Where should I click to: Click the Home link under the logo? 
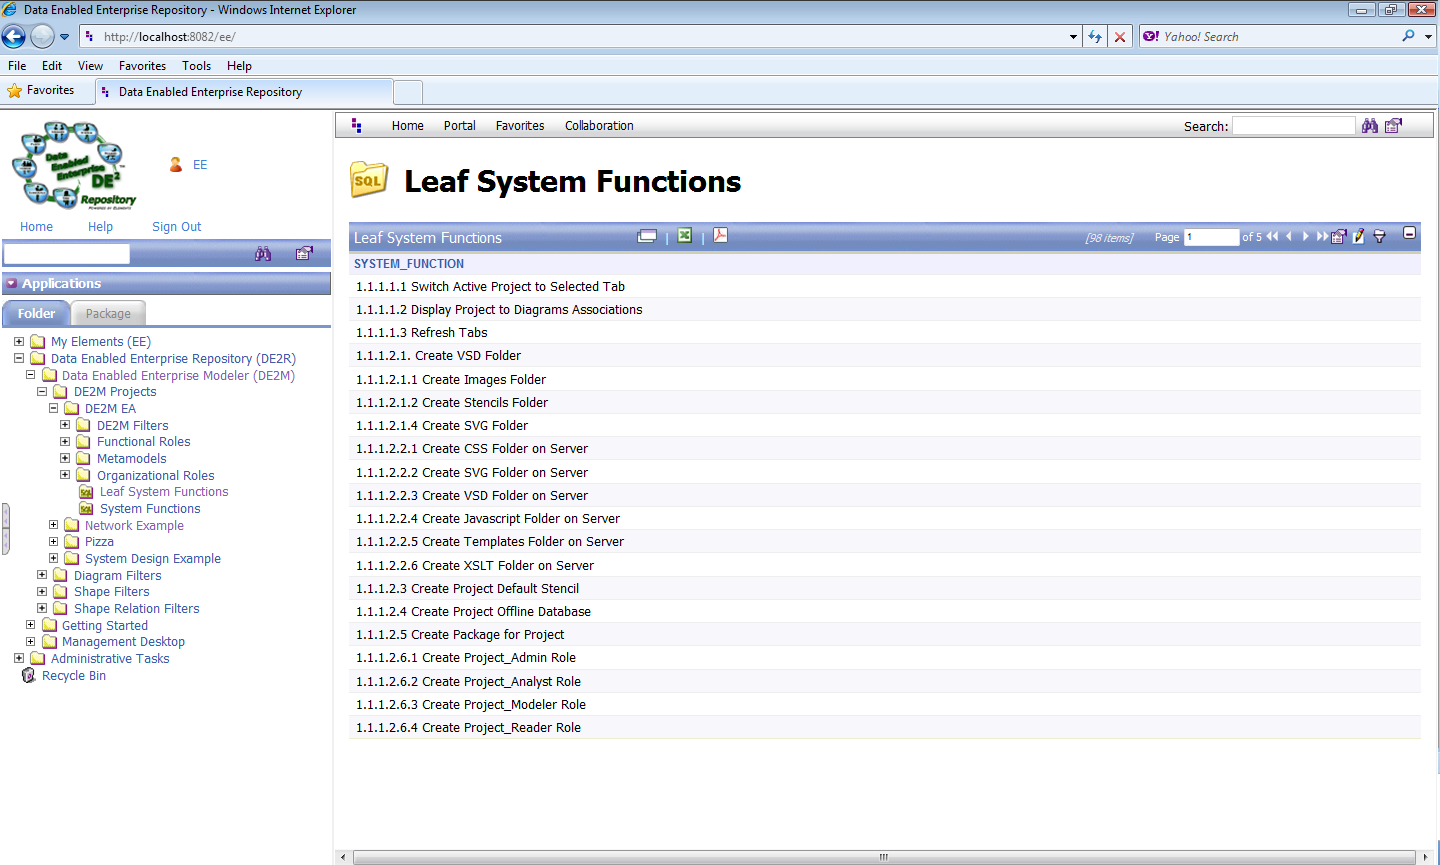tap(36, 227)
